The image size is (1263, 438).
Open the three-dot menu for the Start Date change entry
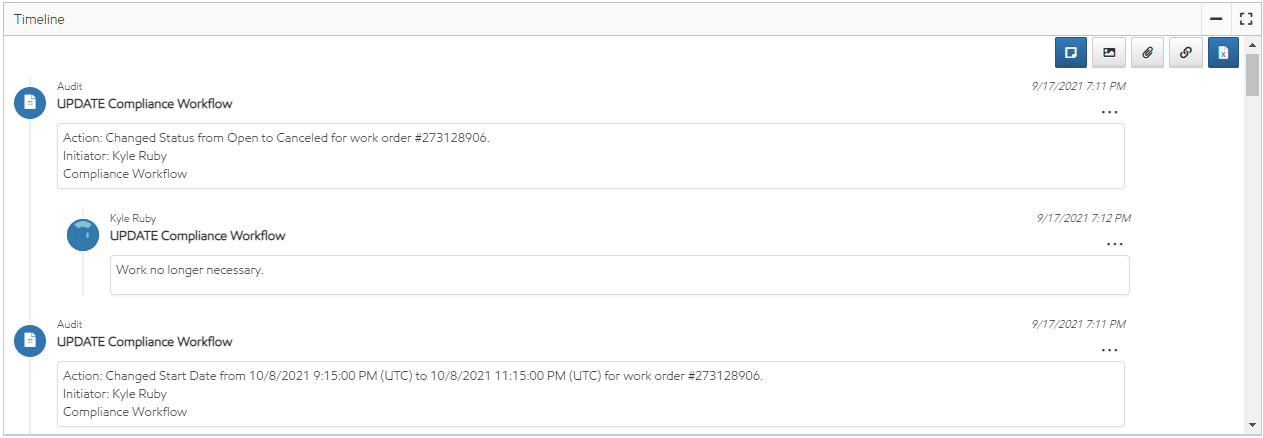tap(1109, 351)
